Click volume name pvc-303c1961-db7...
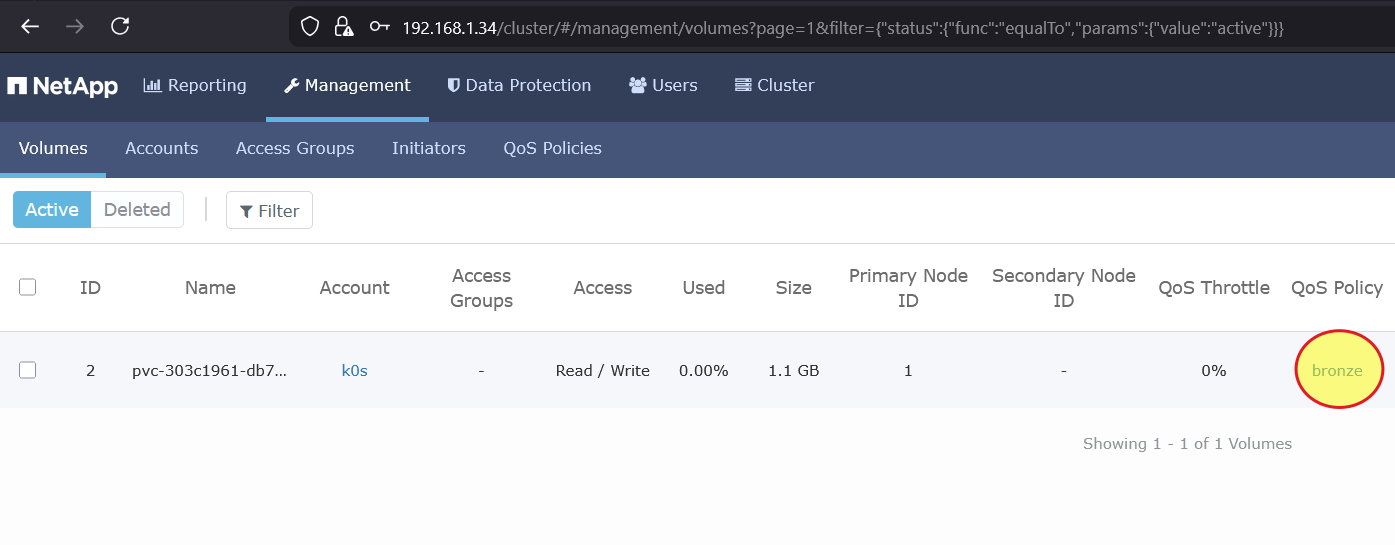The height and width of the screenshot is (545, 1395). click(x=210, y=371)
